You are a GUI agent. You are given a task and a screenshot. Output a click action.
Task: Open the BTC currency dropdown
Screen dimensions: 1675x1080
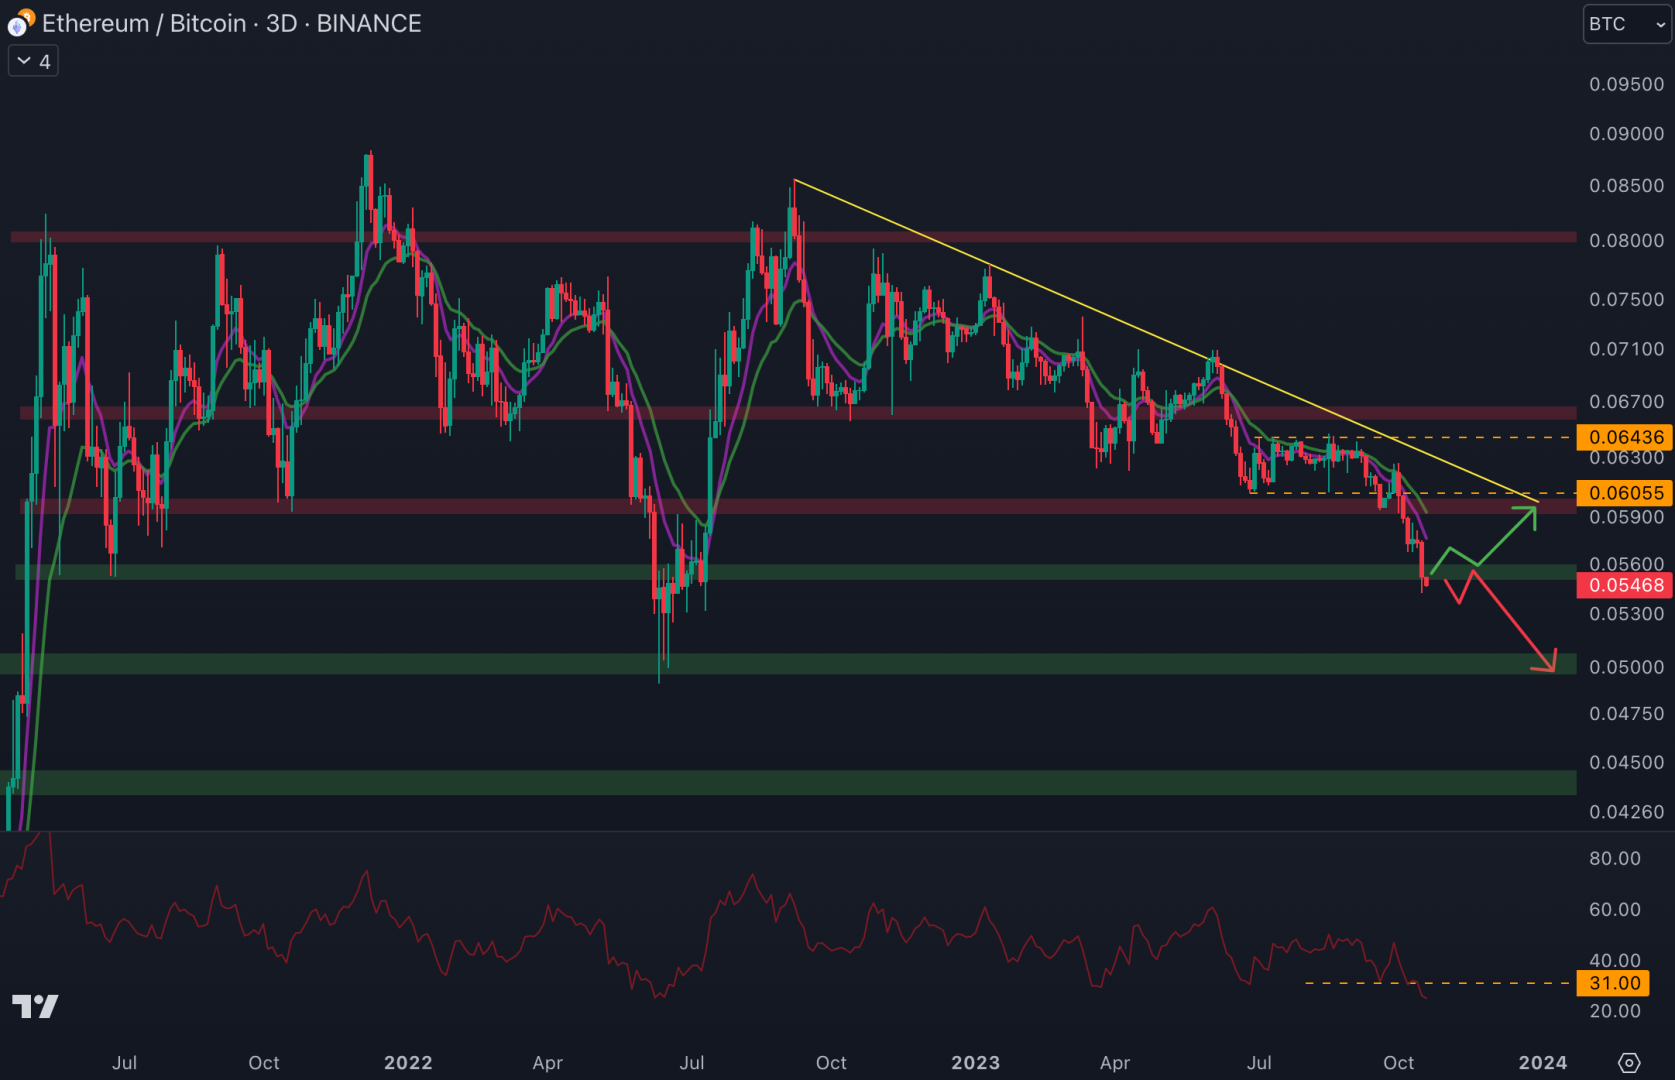(1627, 24)
